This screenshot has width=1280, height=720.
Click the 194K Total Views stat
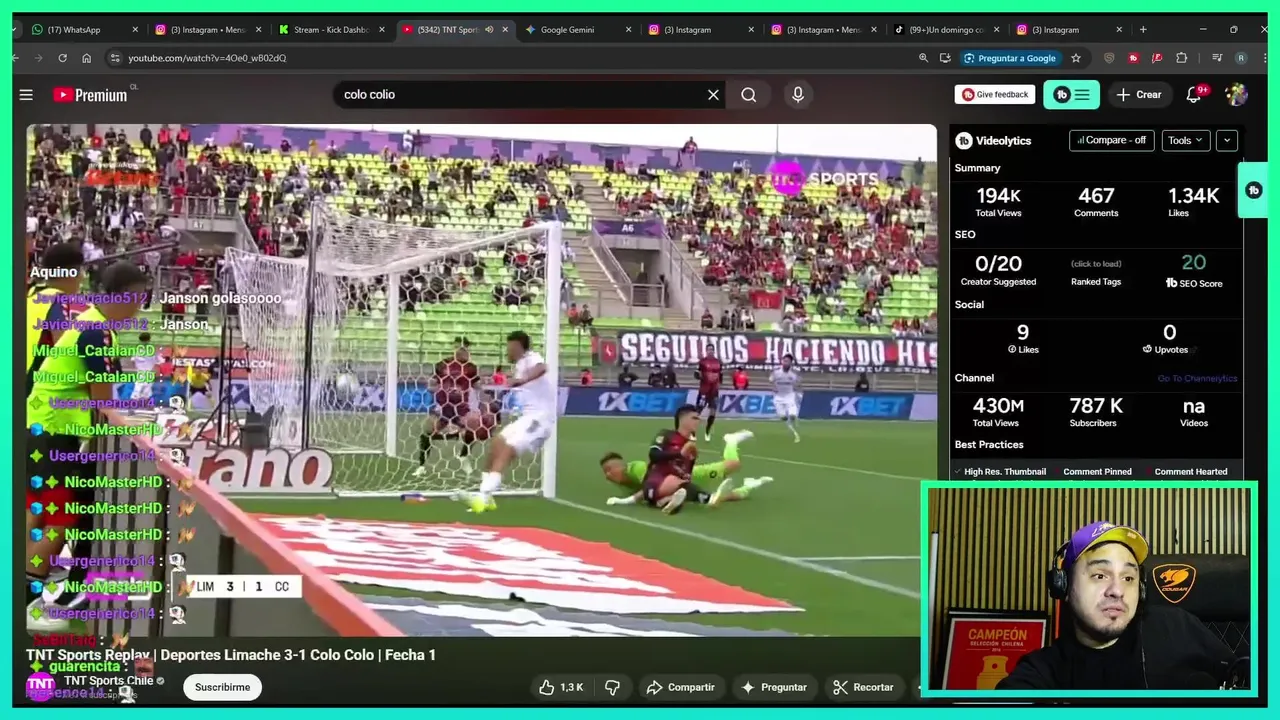click(x=998, y=201)
